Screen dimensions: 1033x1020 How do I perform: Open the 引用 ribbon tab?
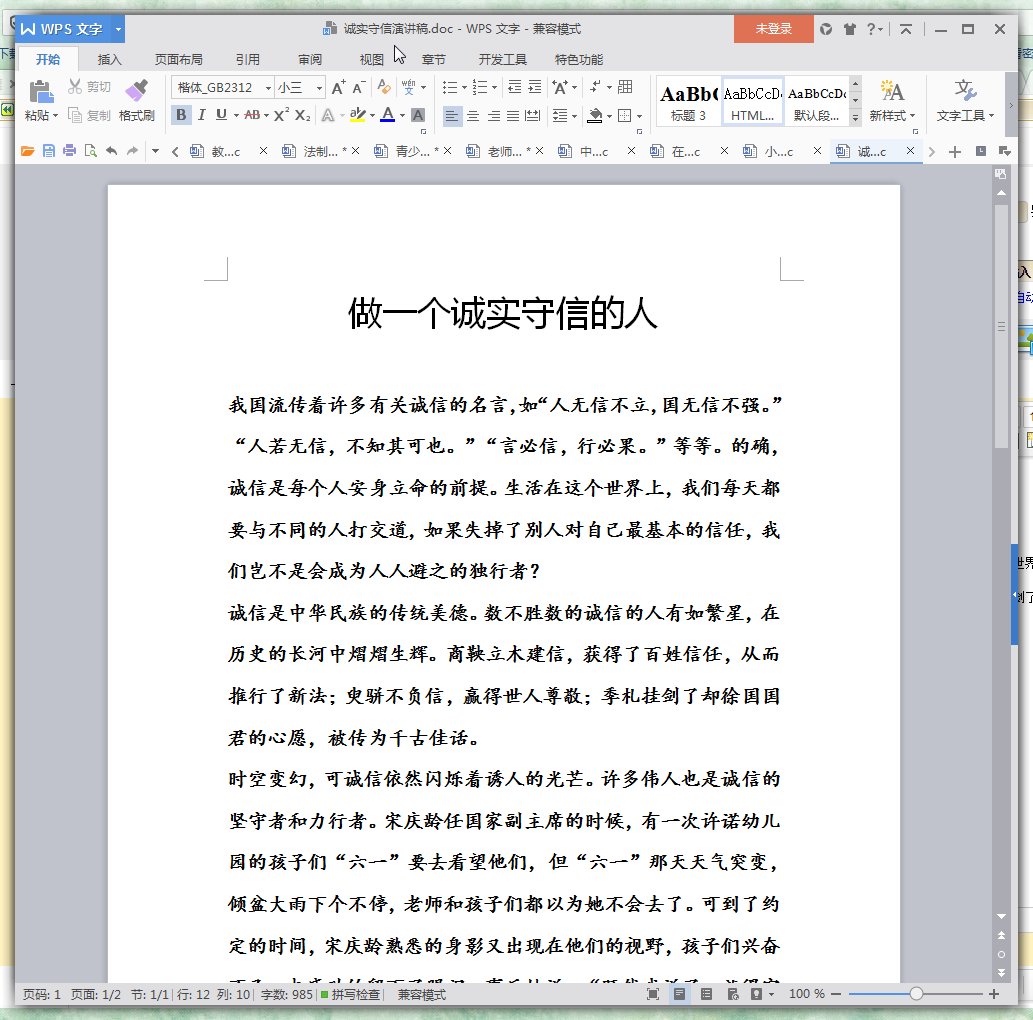pyautogui.click(x=248, y=60)
